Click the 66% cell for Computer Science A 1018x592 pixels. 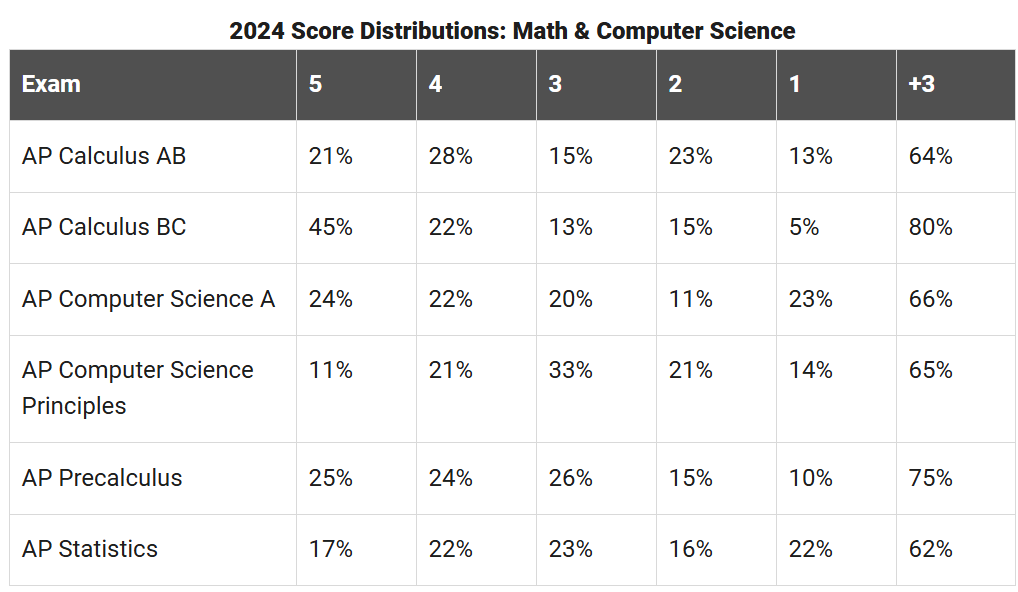(956, 299)
